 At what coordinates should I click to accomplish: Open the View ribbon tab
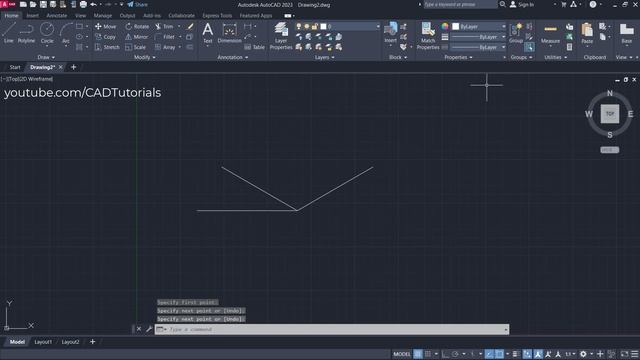[x=80, y=16]
